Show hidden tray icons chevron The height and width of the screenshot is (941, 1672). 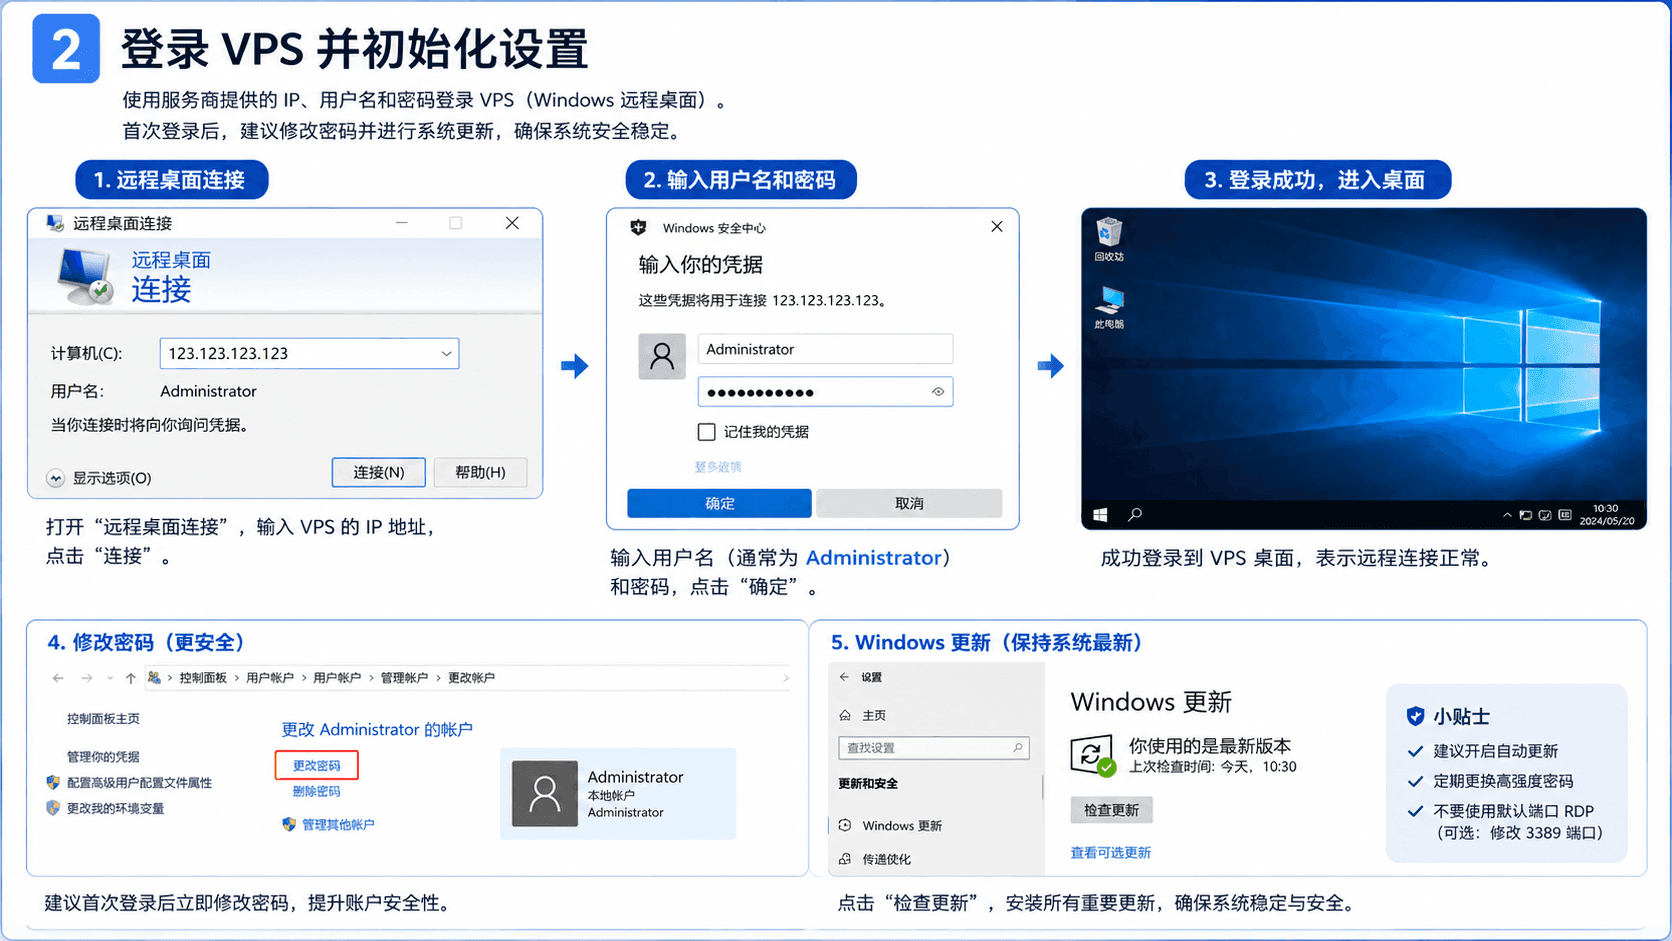click(1507, 515)
